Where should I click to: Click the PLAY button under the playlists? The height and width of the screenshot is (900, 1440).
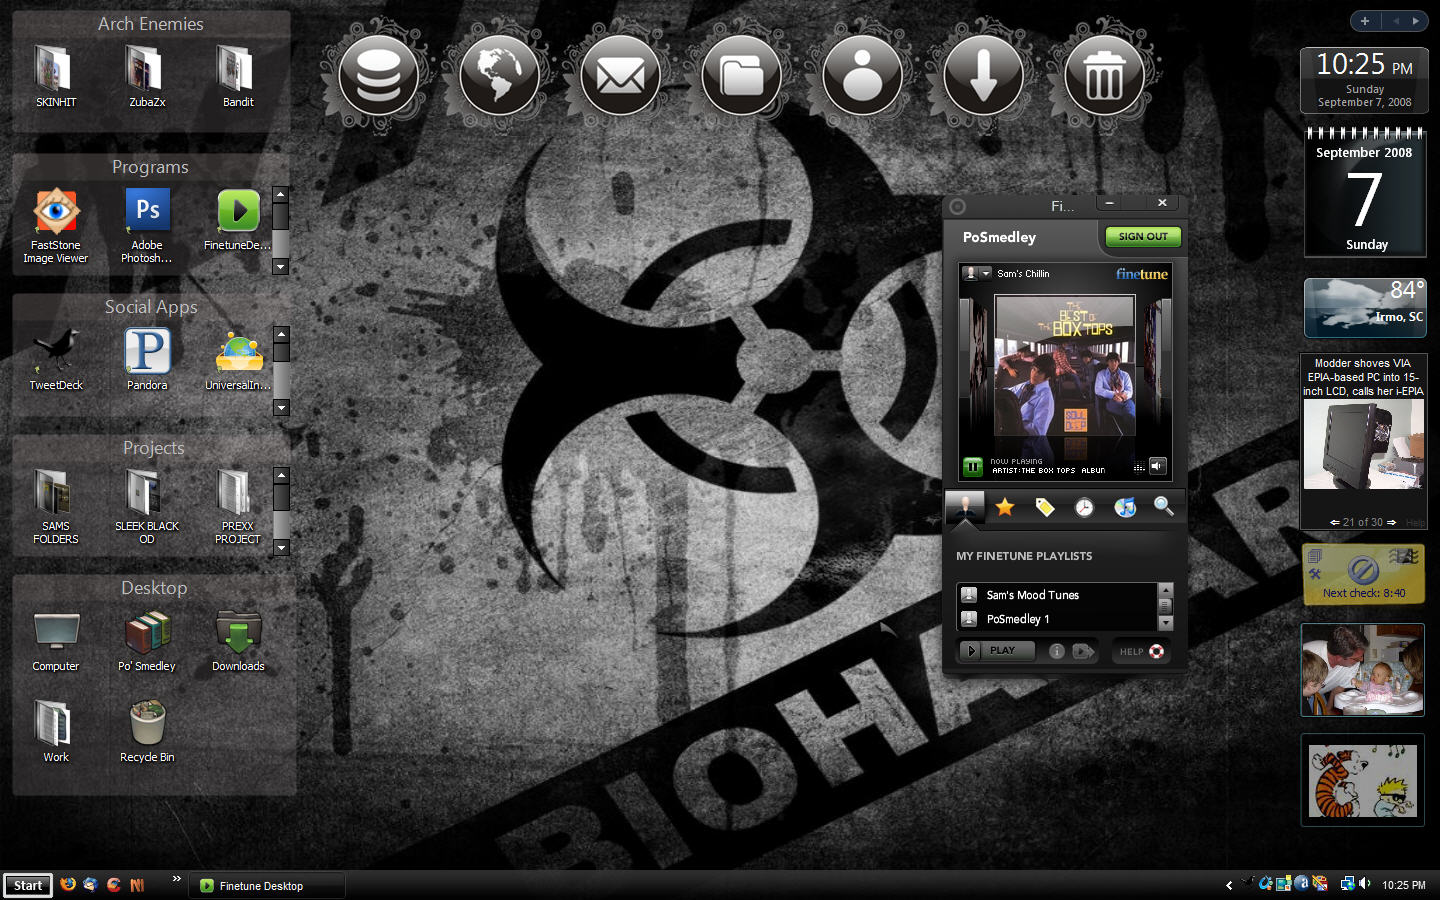tap(996, 651)
